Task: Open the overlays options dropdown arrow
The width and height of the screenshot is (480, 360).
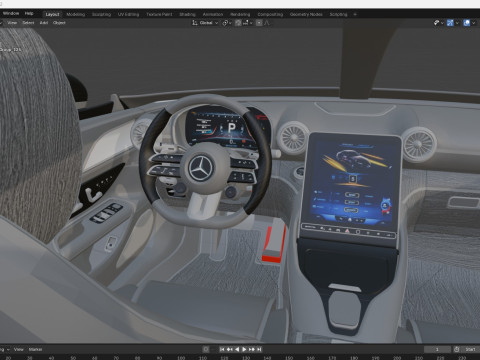Action: click(x=474, y=23)
